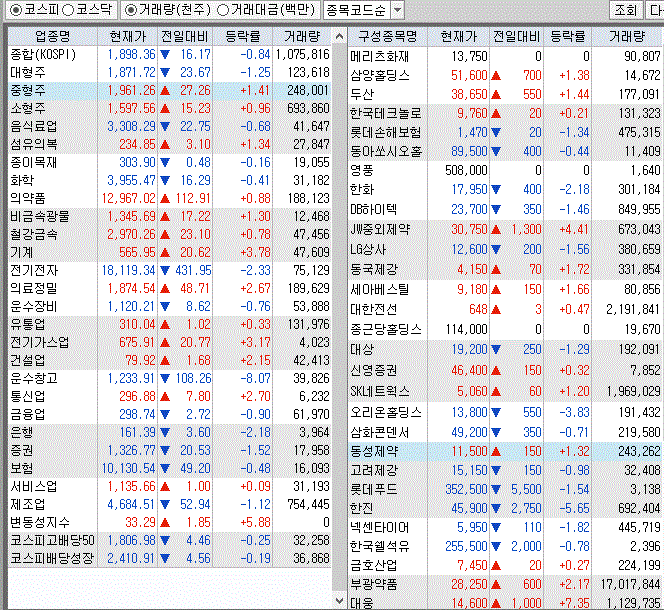Select the 통신업 sector row

click(169, 396)
